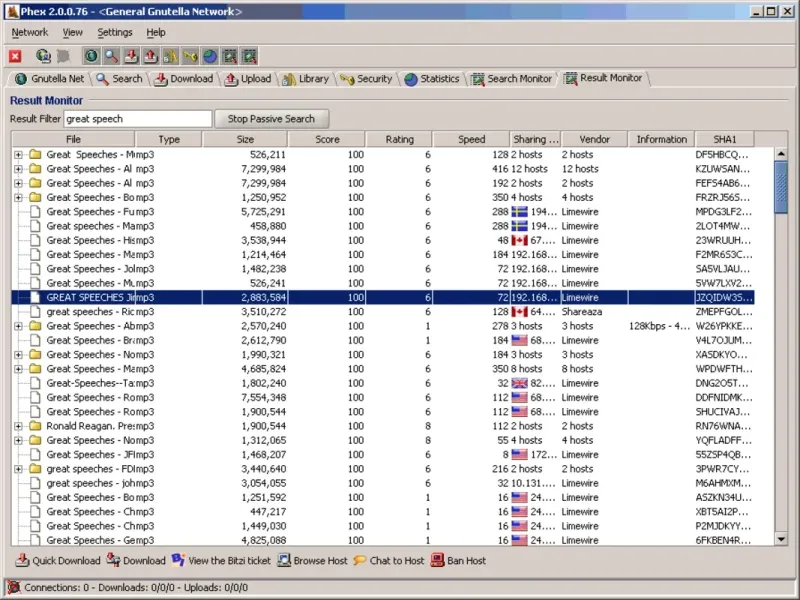
Task: Click the red exit icon in toolbar
Action: click(x=16, y=56)
